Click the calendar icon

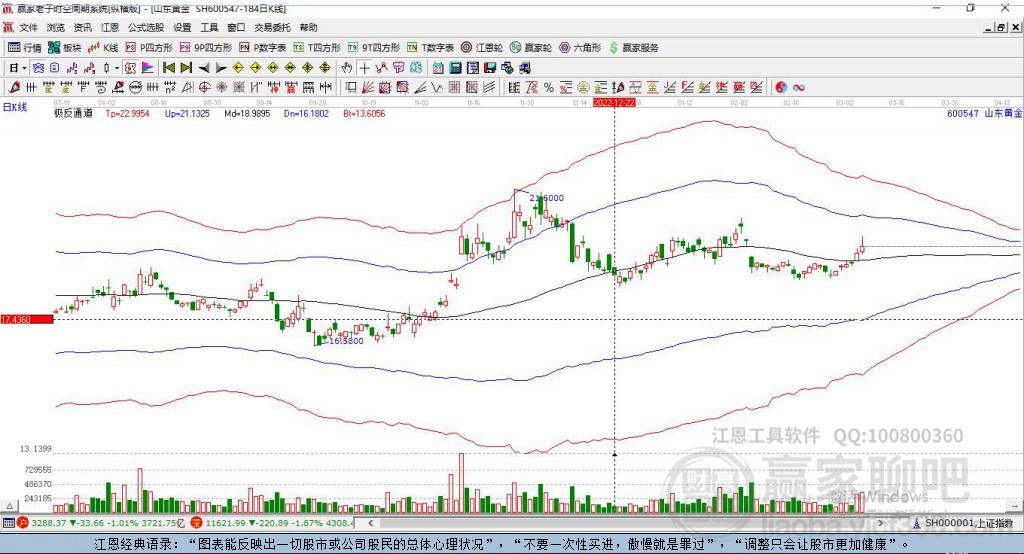438,68
